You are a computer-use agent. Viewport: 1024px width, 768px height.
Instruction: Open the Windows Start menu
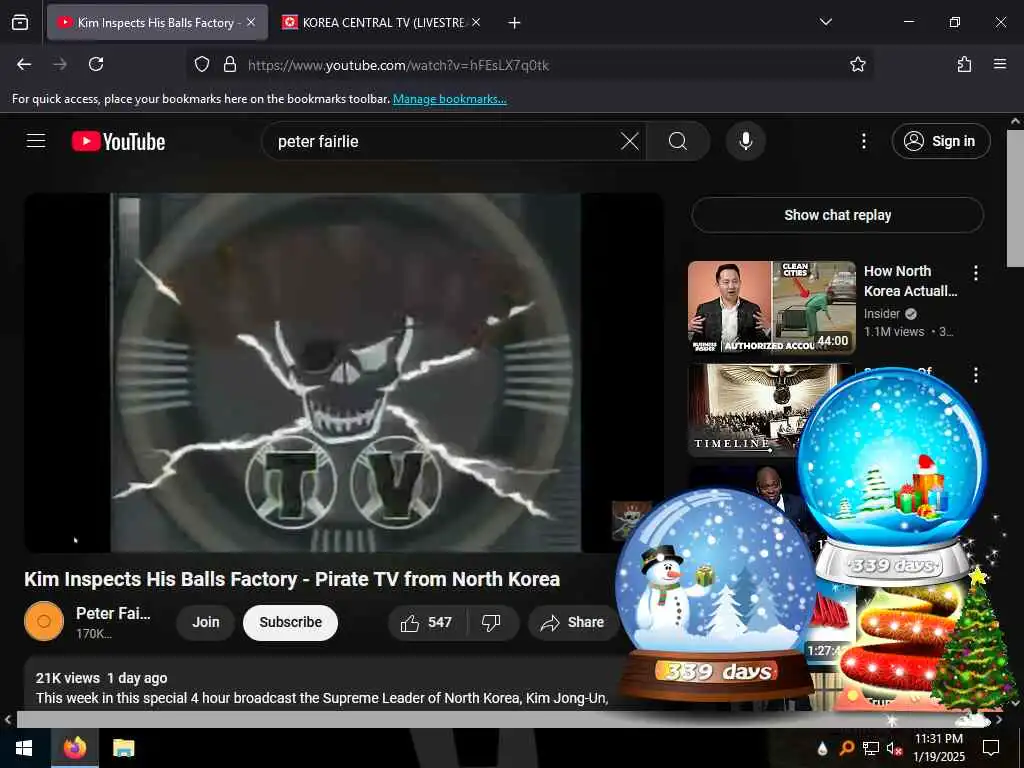[24, 748]
